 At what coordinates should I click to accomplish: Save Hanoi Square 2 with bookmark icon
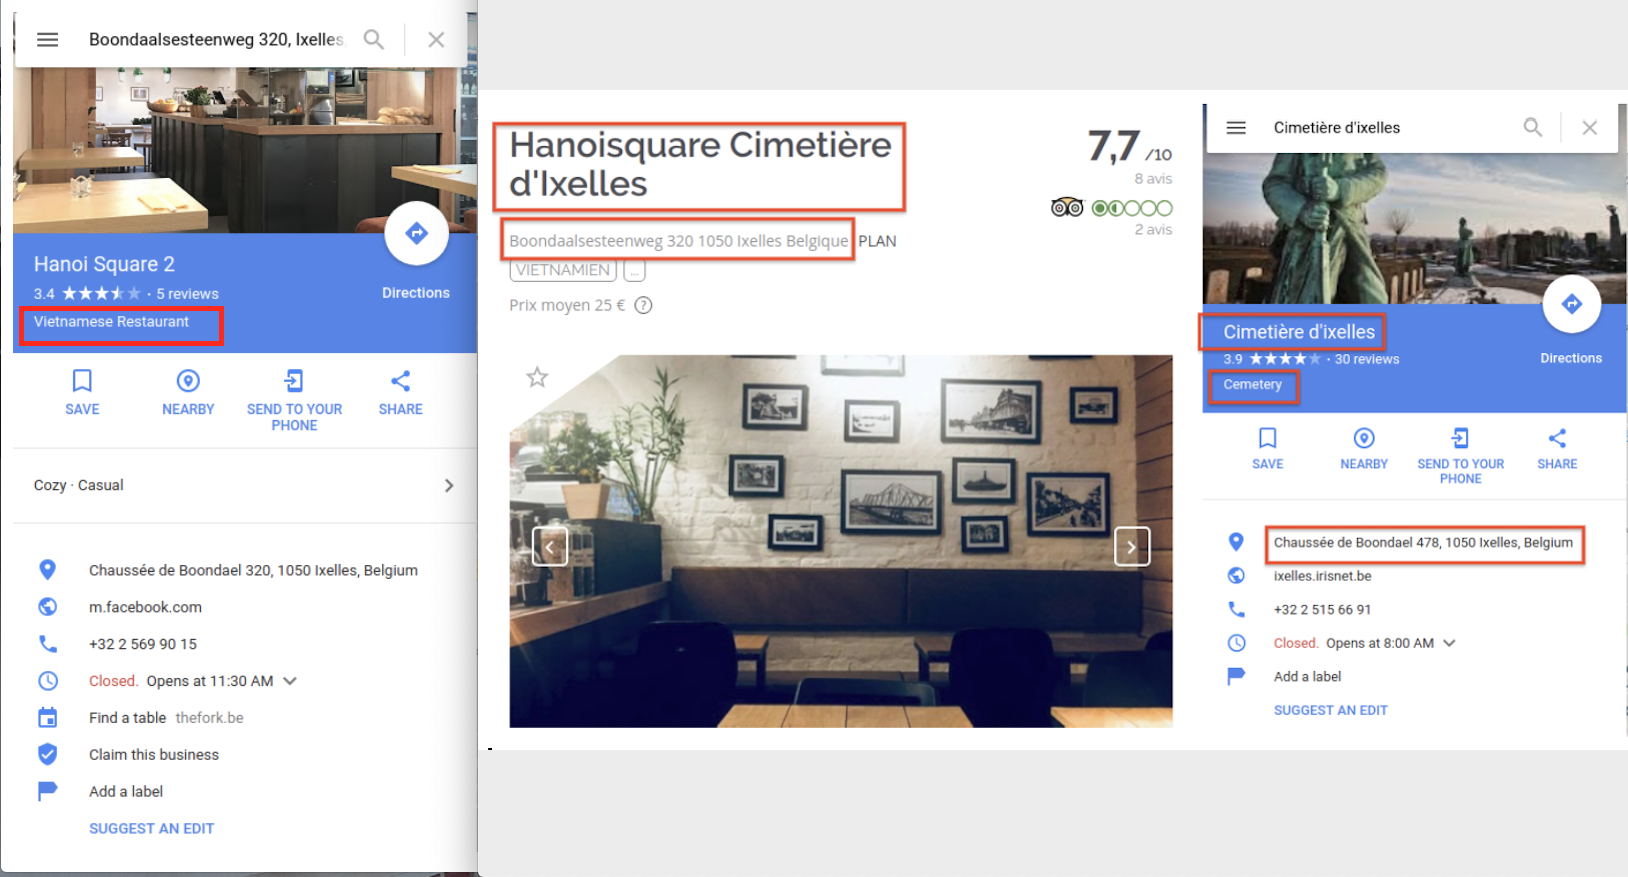(82, 392)
